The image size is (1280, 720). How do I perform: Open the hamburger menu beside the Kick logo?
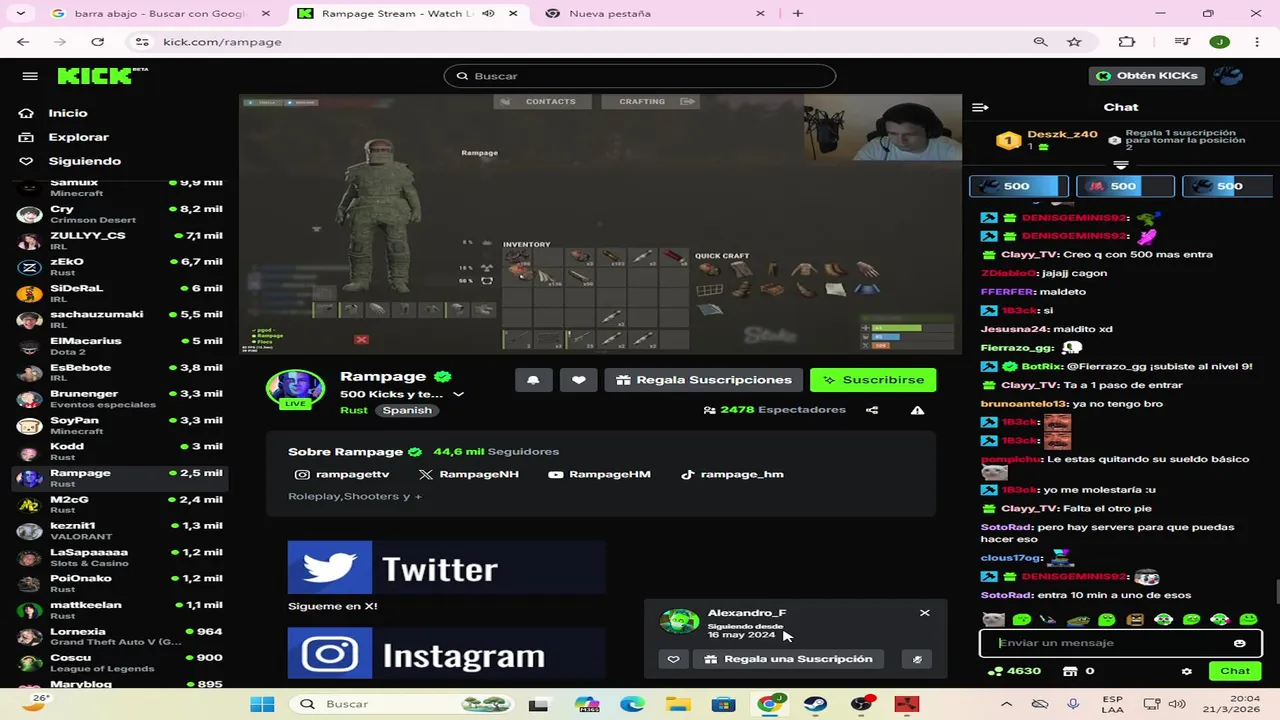pos(30,76)
